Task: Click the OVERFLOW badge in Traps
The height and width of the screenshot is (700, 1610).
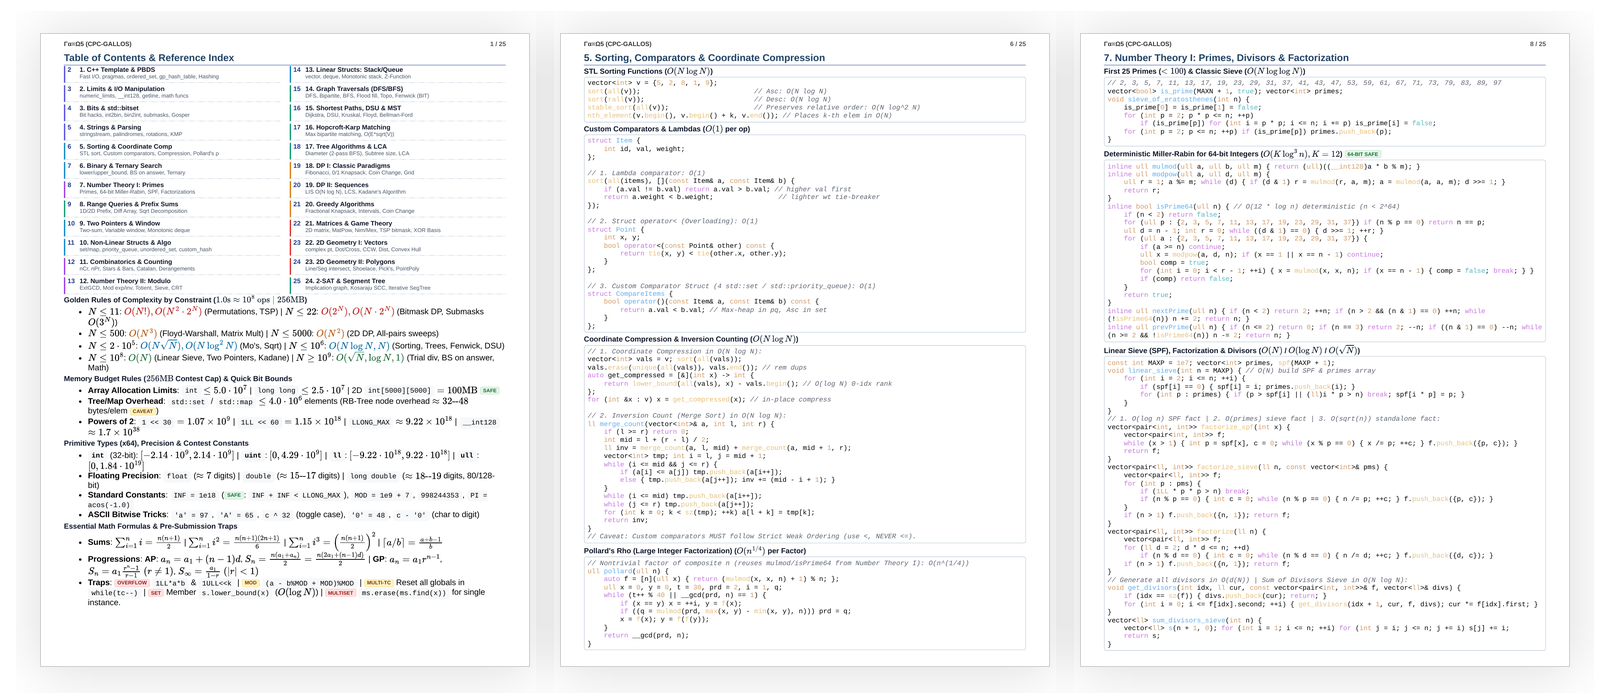Action: pos(132,582)
